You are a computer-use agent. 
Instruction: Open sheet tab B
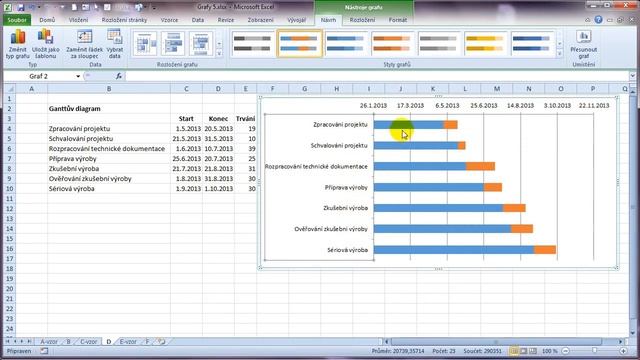pos(69,342)
